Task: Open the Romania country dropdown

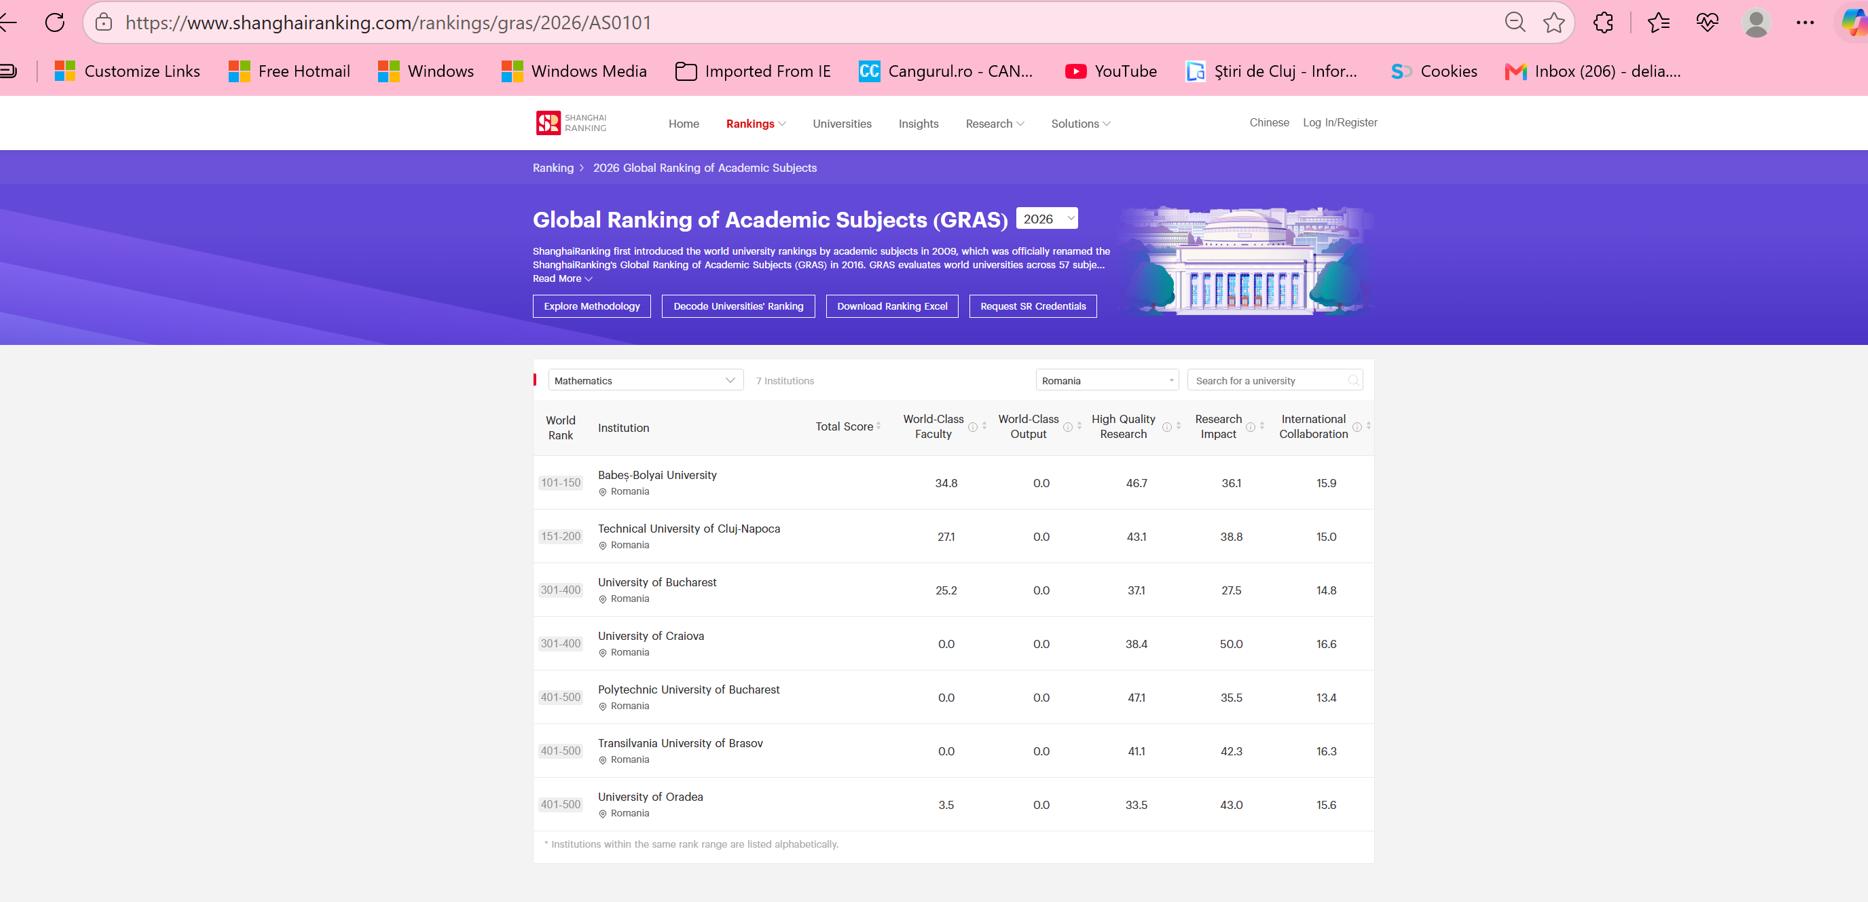Action: tap(1107, 380)
